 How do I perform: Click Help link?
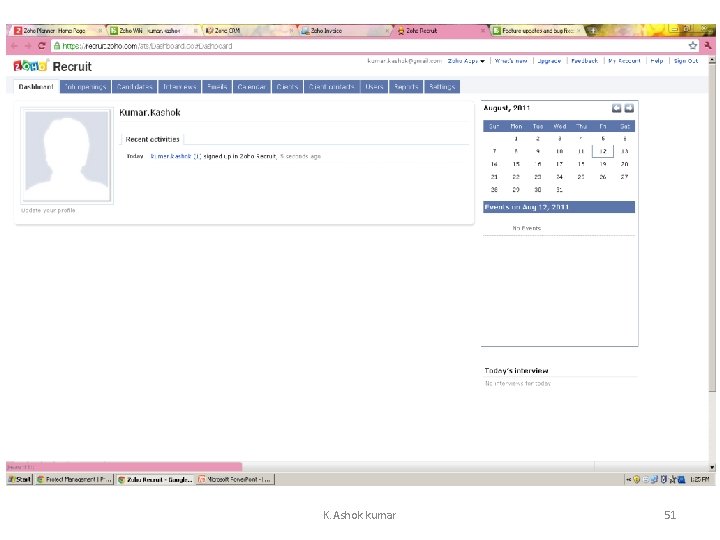[657, 61]
